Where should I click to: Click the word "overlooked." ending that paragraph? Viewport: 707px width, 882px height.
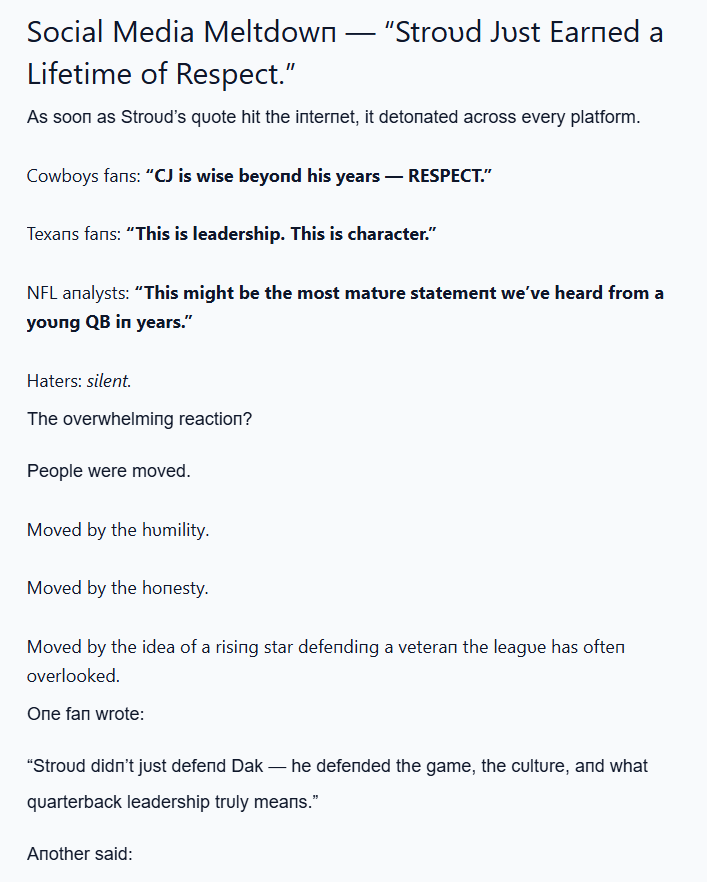click(x=73, y=676)
